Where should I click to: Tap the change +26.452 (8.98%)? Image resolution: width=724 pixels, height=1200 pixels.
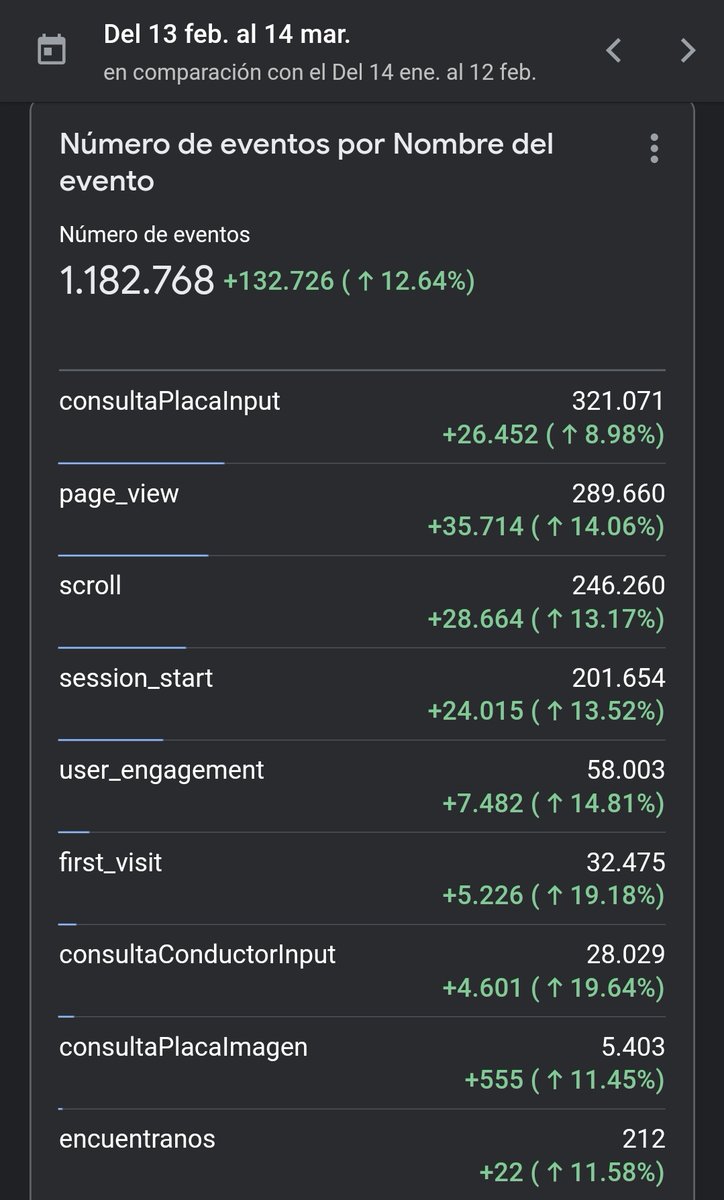tap(553, 435)
